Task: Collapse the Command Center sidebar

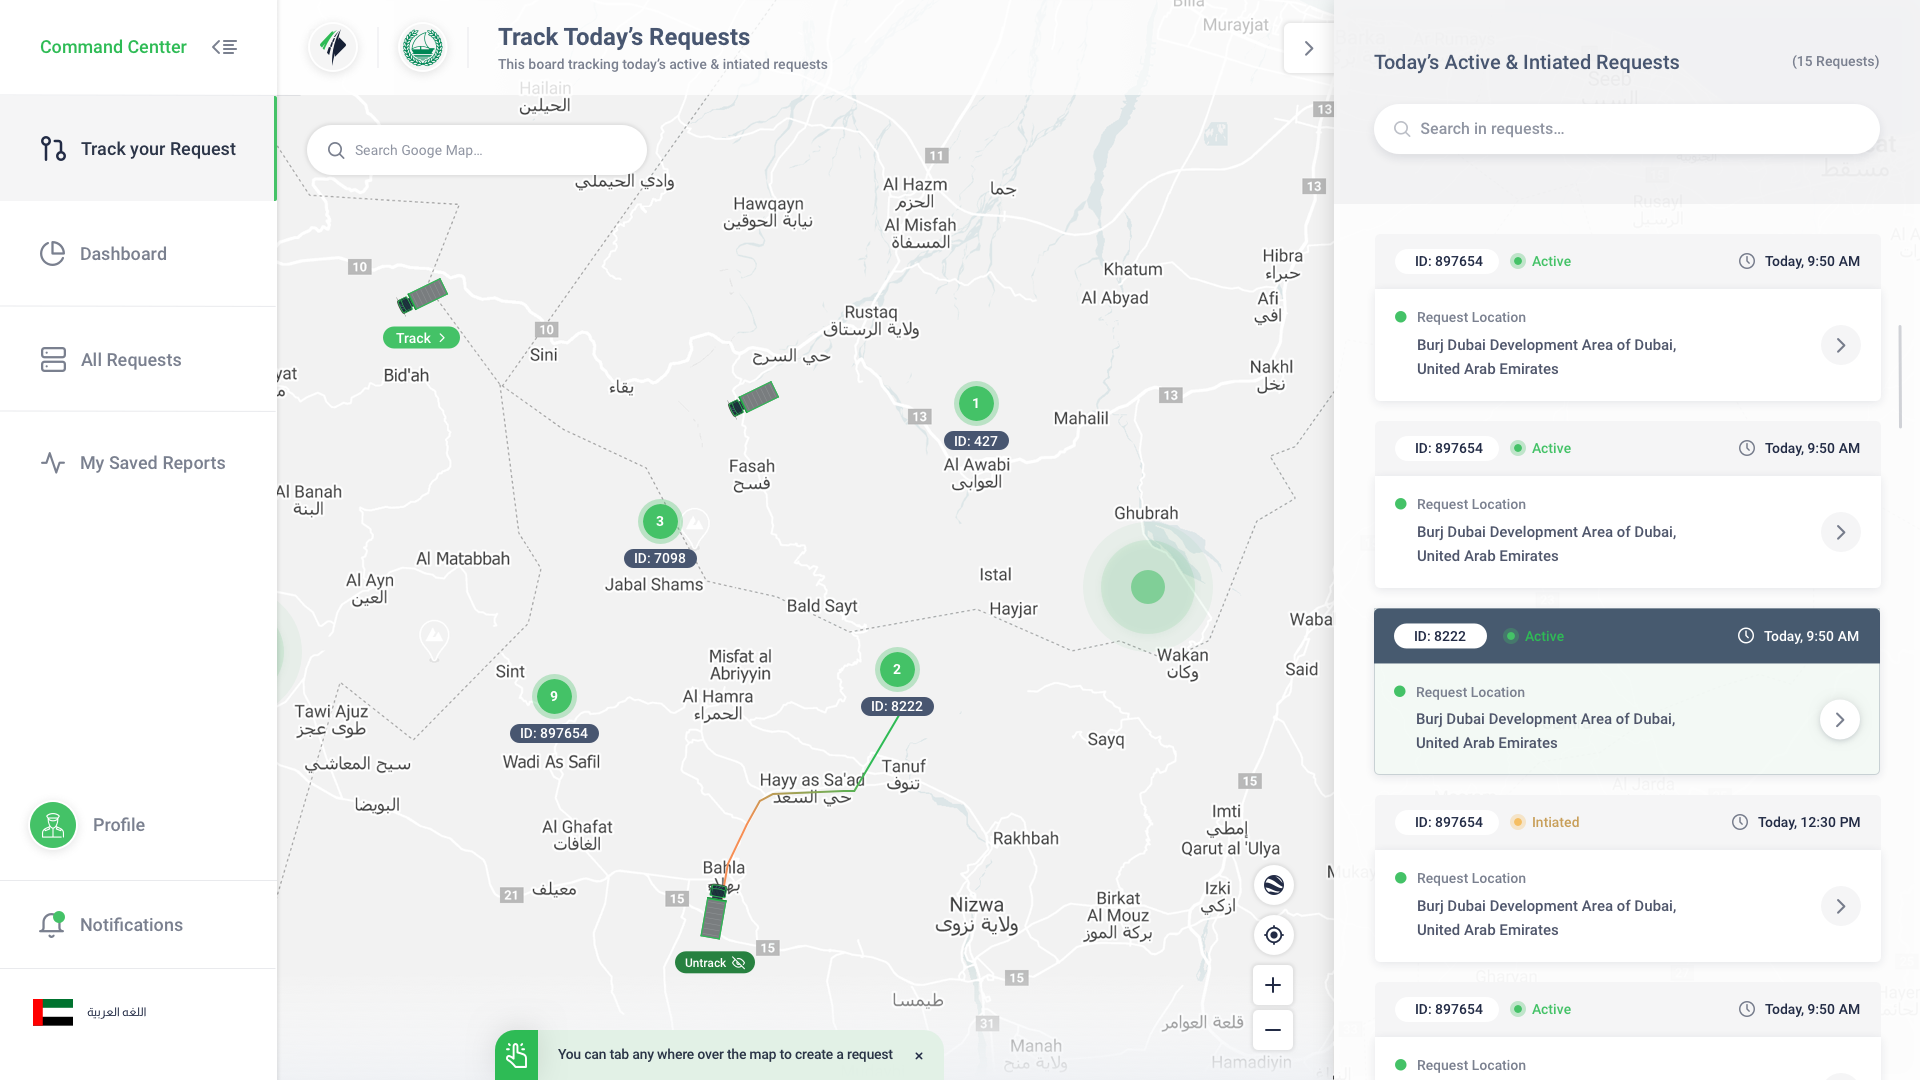Action: pos(224,47)
